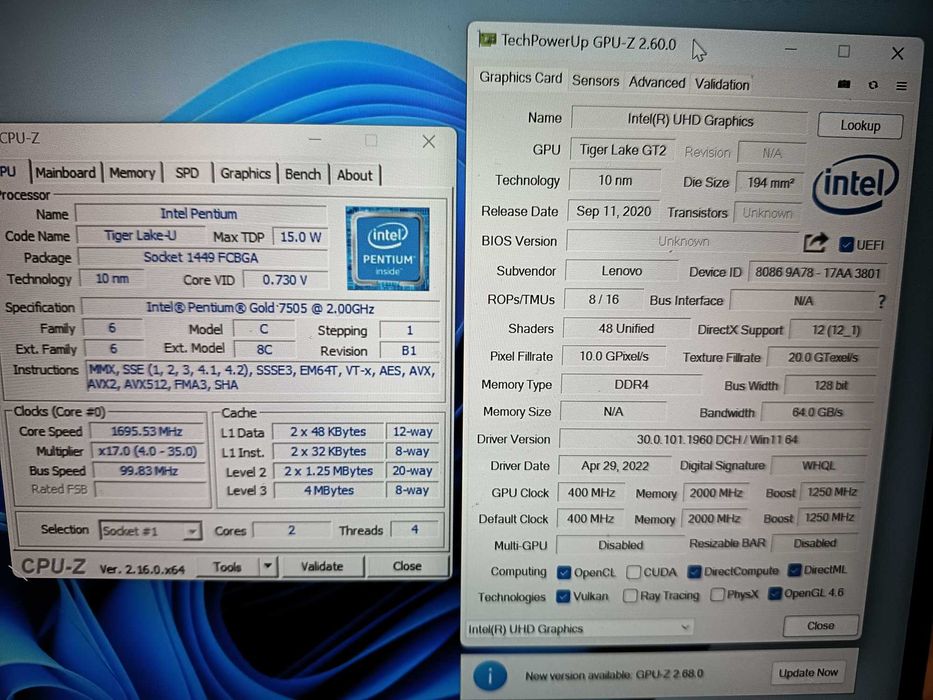This screenshot has height=700, width=933.
Task: Open the Tools dropdown arrow in CPU-Z
Action: pos(268,566)
